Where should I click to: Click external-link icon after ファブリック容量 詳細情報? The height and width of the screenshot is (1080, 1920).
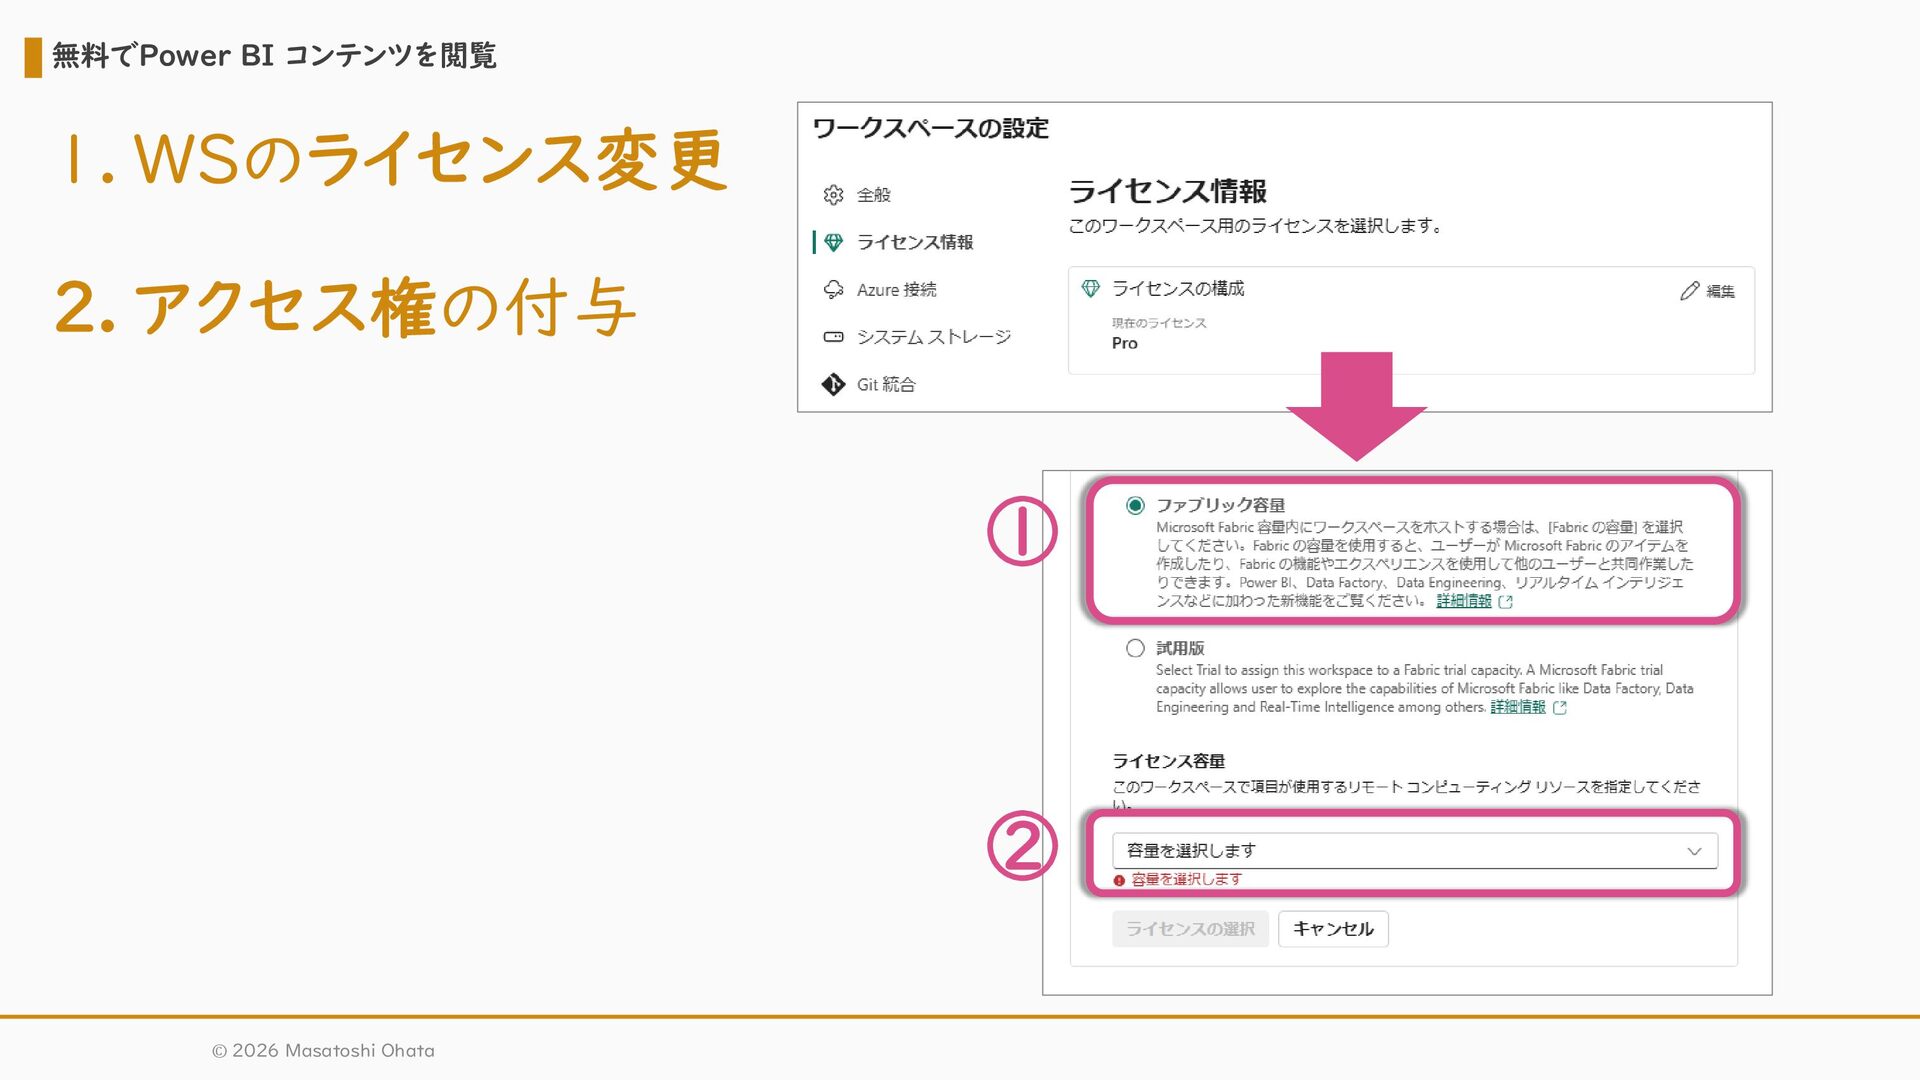tap(1506, 602)
